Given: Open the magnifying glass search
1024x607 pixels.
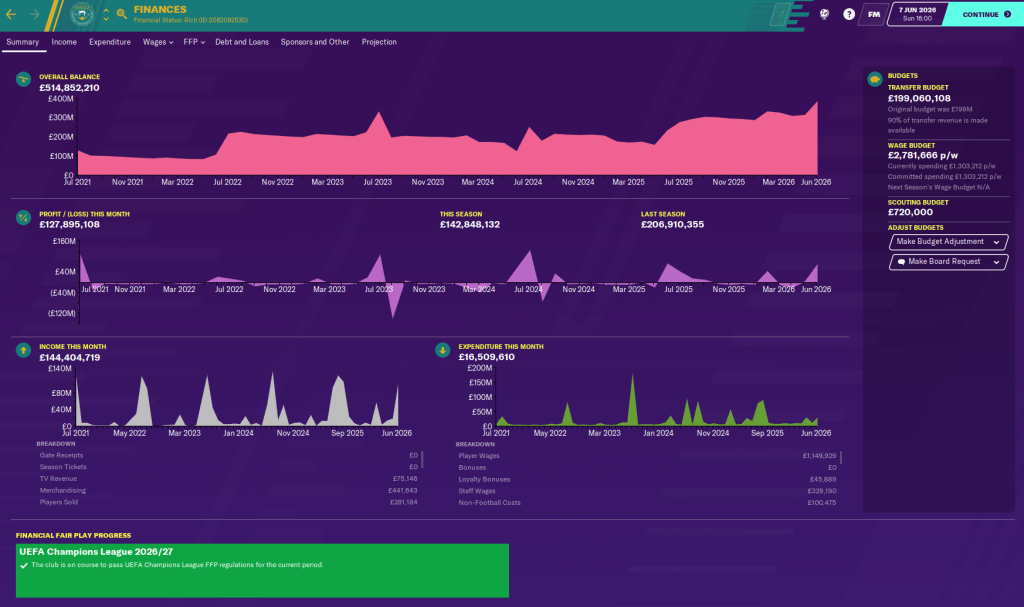Looking at the screenshot, I should (x=121, y=14).
